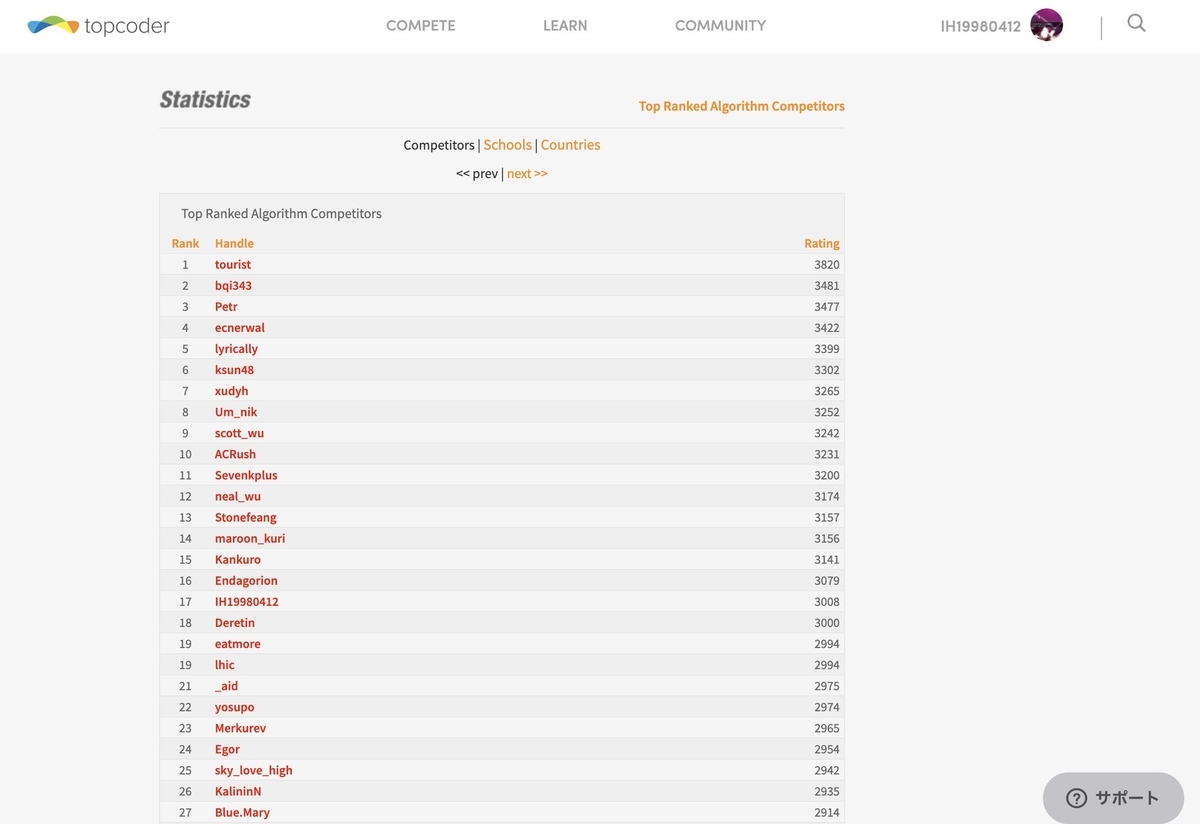Screen dimensions: 1200x824
Task: Open xudyh's profile
Action: 231,391
